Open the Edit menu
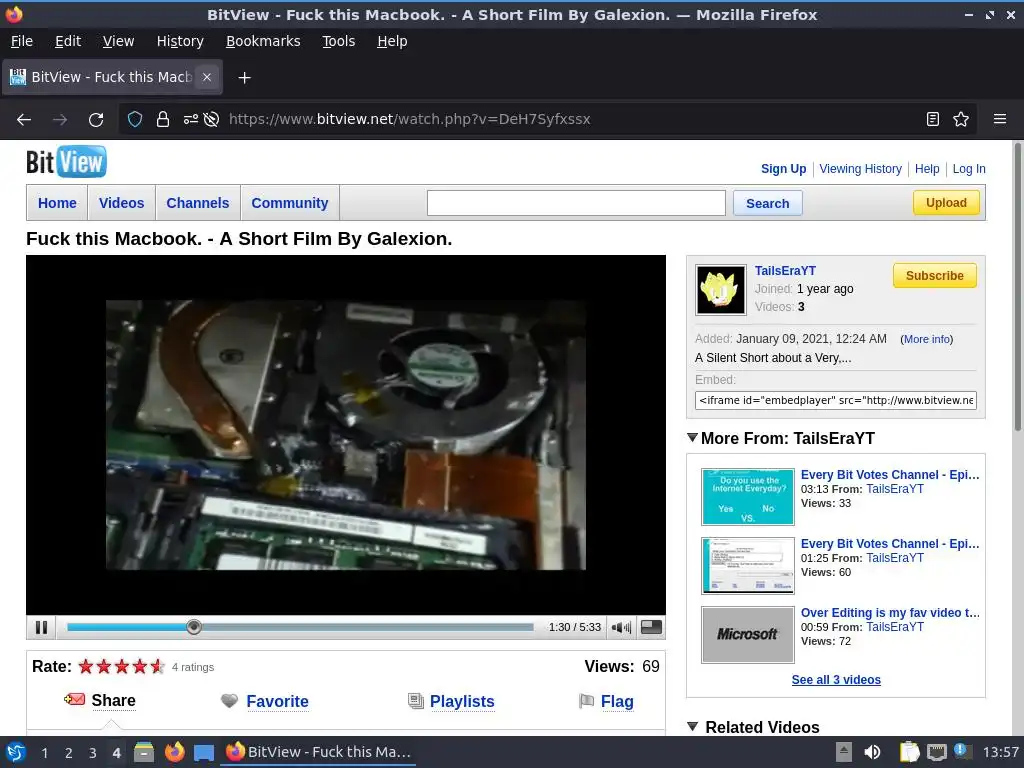1024x768 pixels. pos(68,41)
